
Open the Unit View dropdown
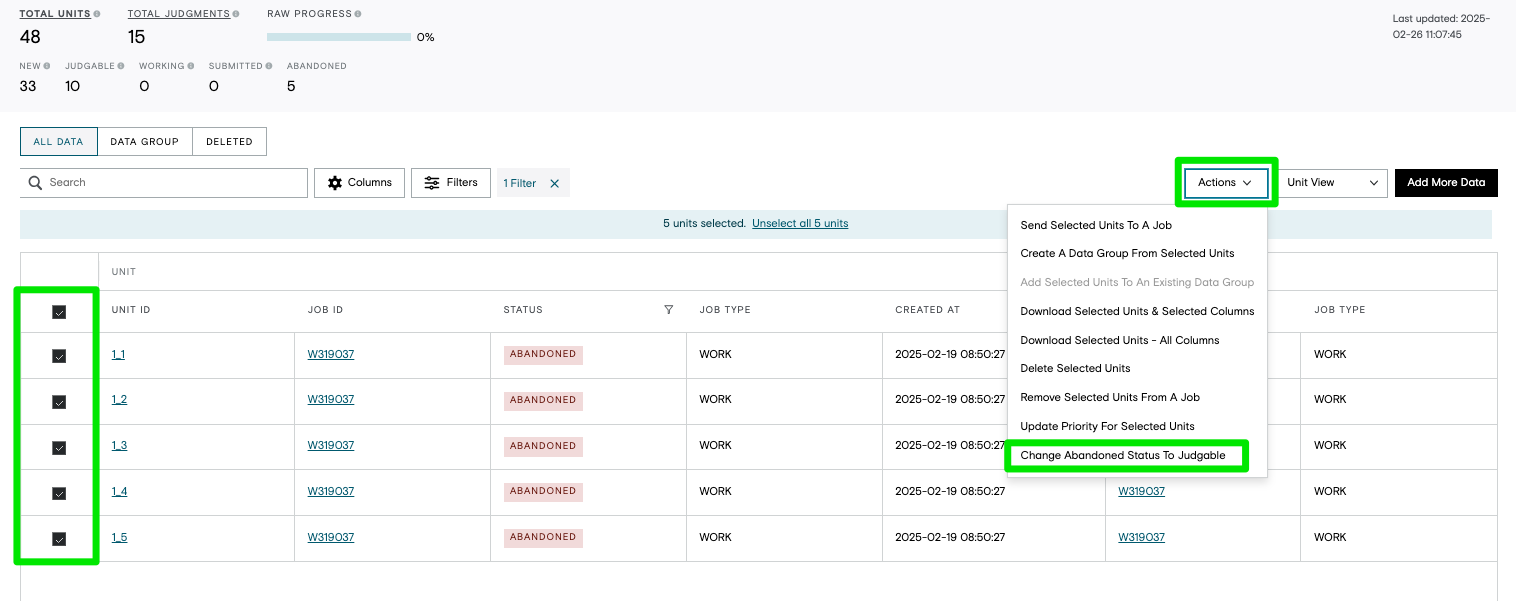1332,182
